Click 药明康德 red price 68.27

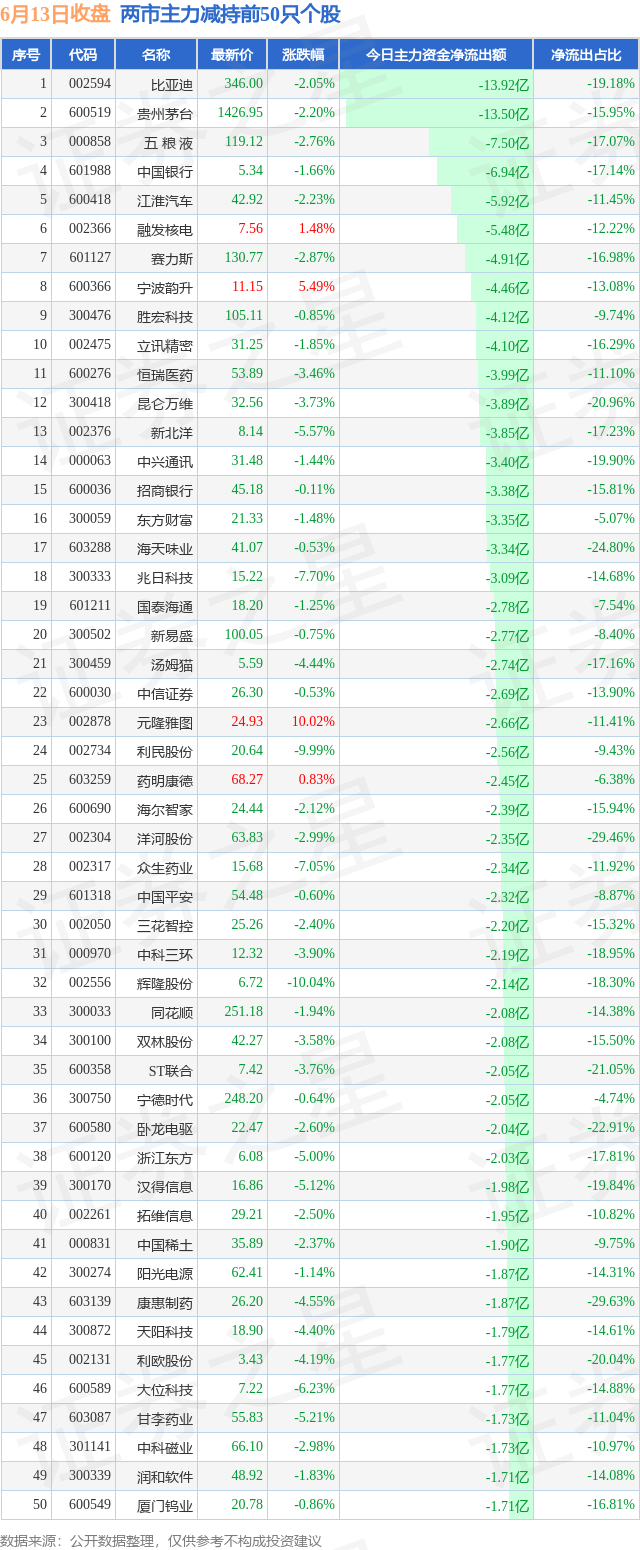pyautogui.click(x=247, y=780)
